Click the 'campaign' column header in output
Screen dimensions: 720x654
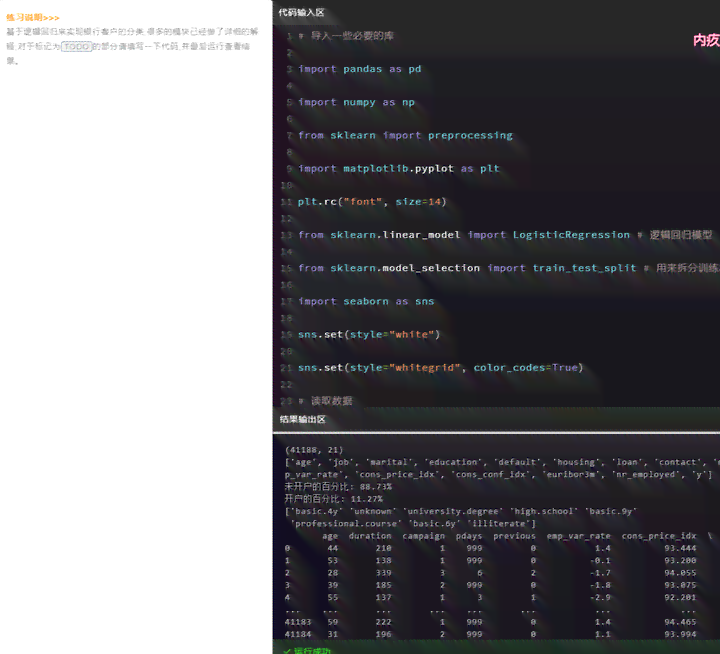tap(423, 536)
